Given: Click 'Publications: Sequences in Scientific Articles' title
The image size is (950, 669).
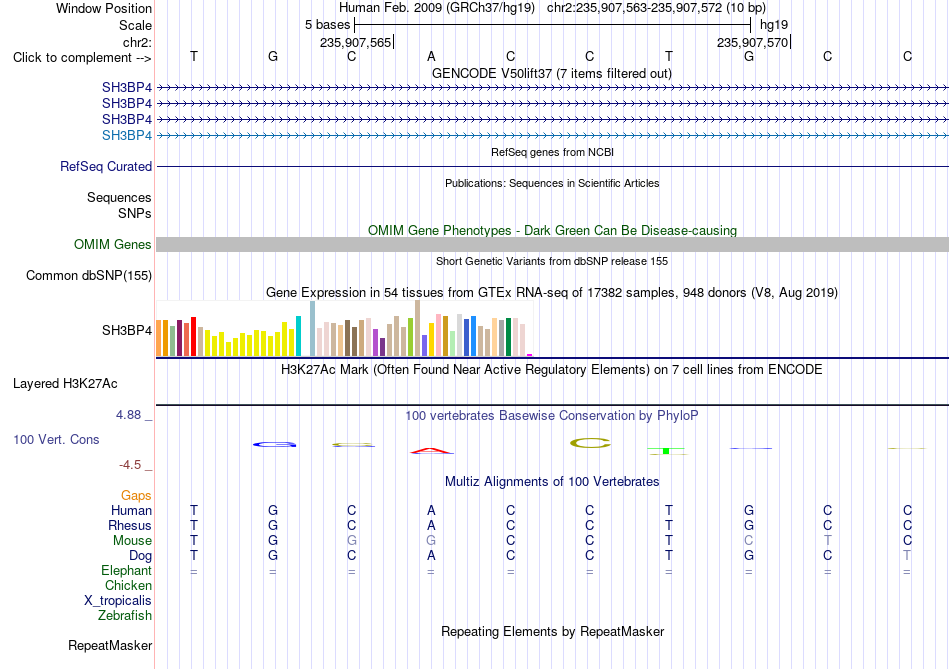Looking at the screenshot, I should tap(552, 183).
